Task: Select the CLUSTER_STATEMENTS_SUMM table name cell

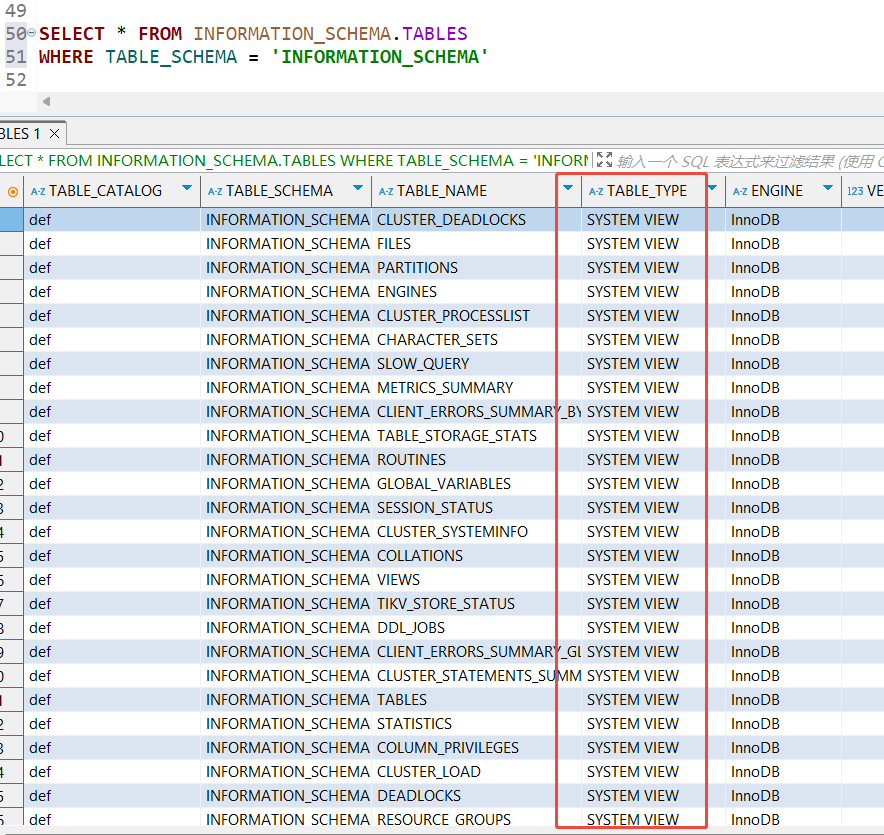Action: click(476, 676)
